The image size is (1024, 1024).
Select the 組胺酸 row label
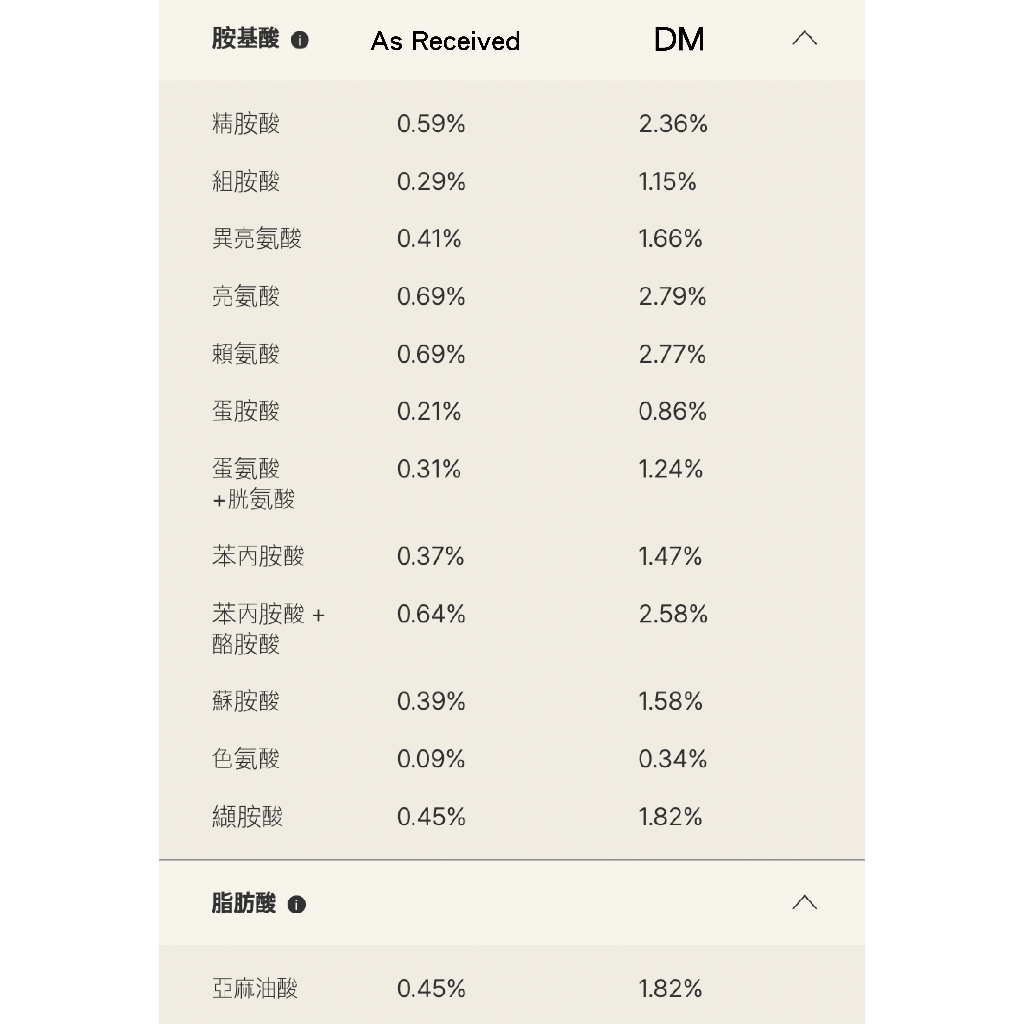(x=246, y=182)
